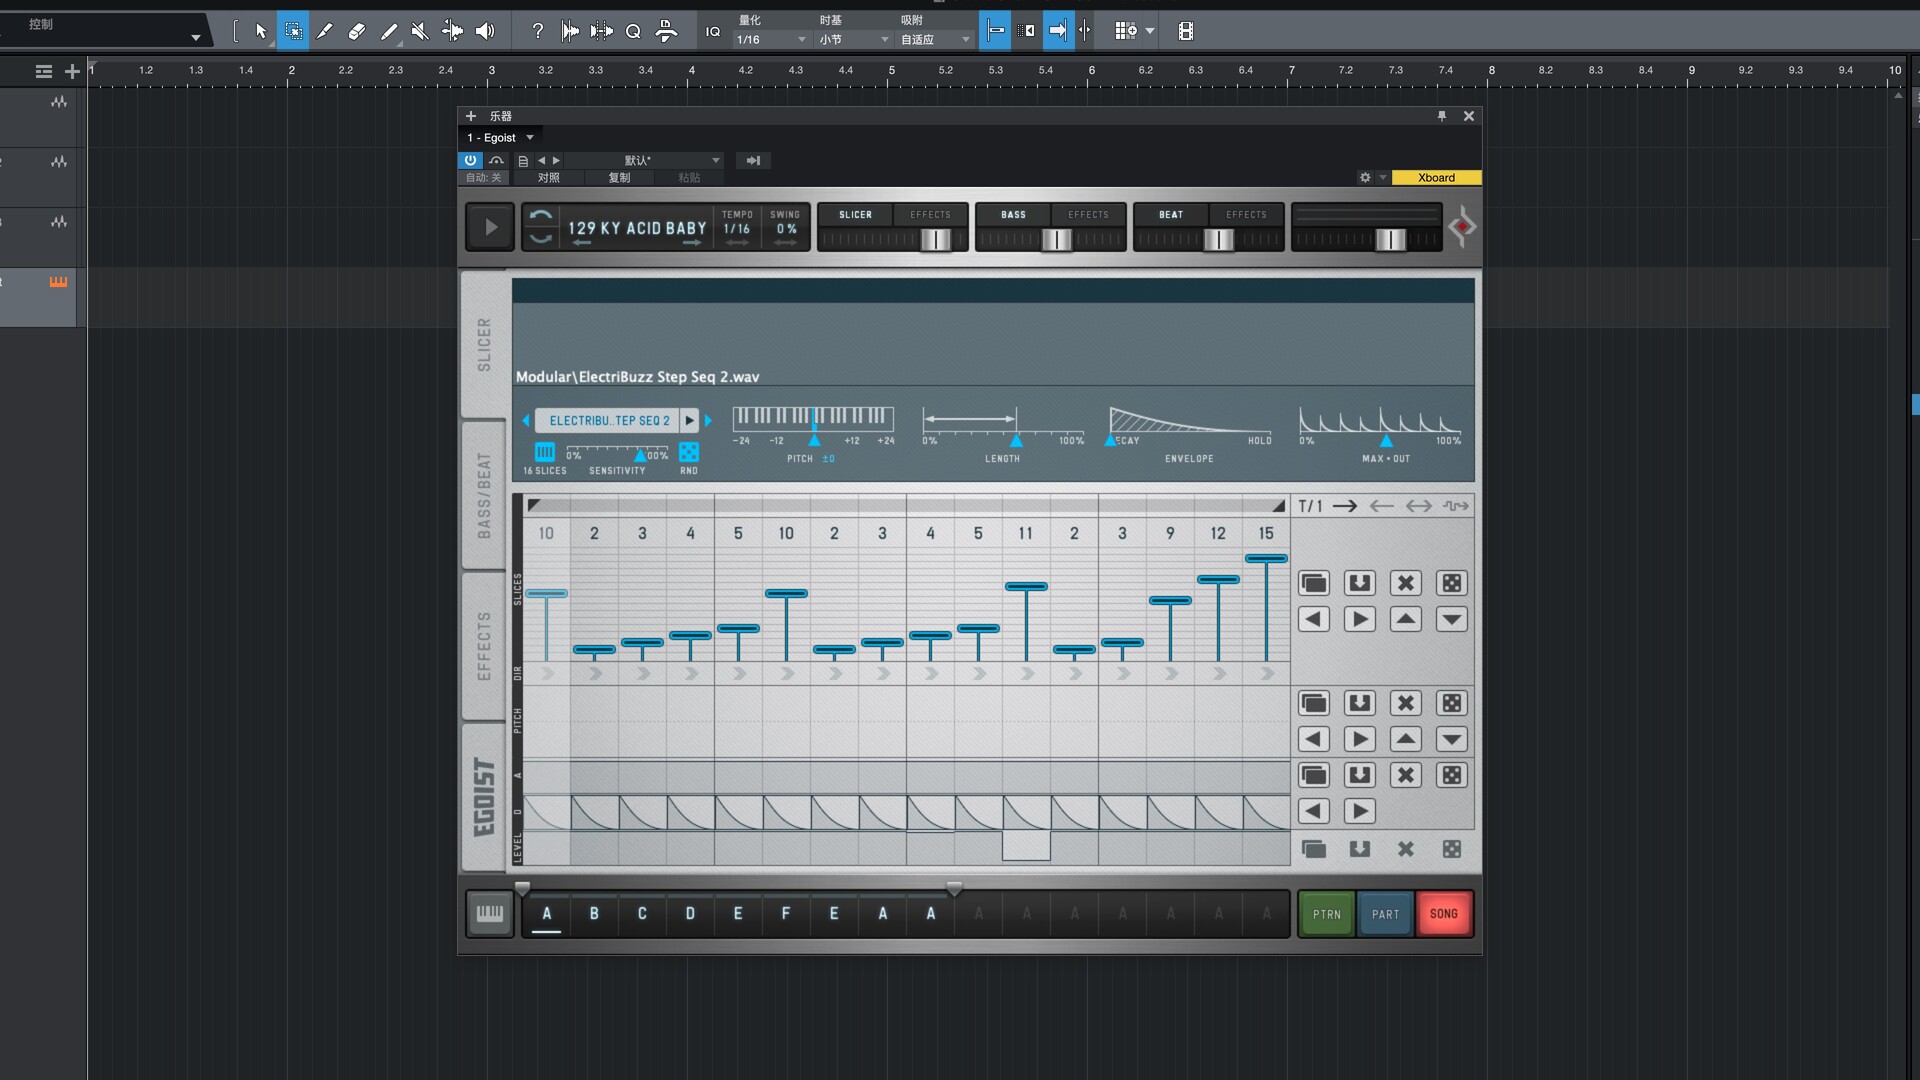
Task: Copy slices row with top copy icon
Action: coord(1314,583)
